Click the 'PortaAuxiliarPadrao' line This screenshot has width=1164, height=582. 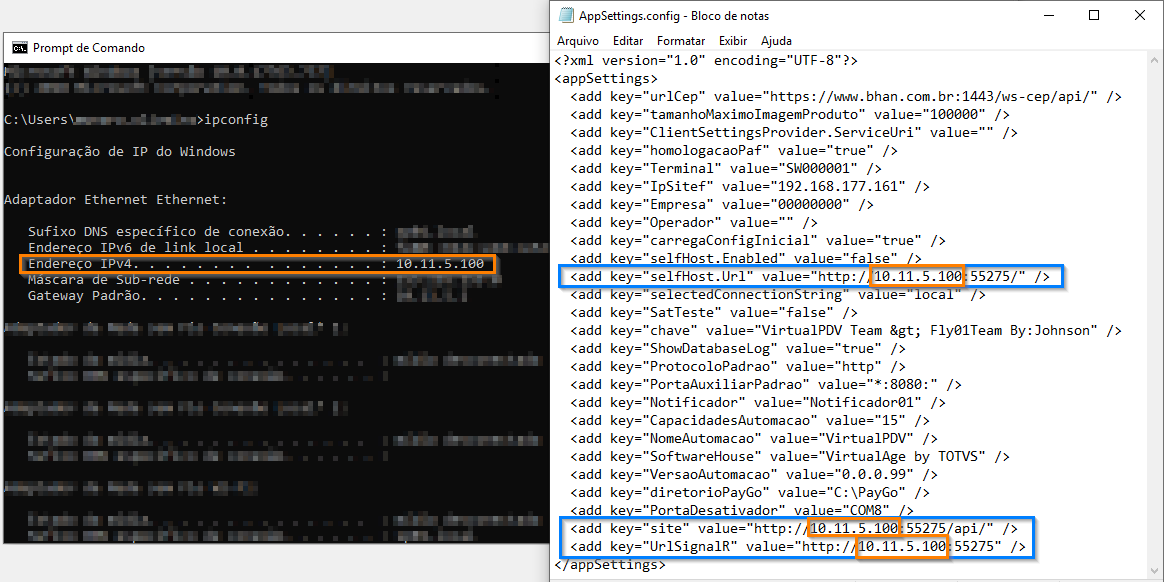pyautogui.click(x=765, y=385)
